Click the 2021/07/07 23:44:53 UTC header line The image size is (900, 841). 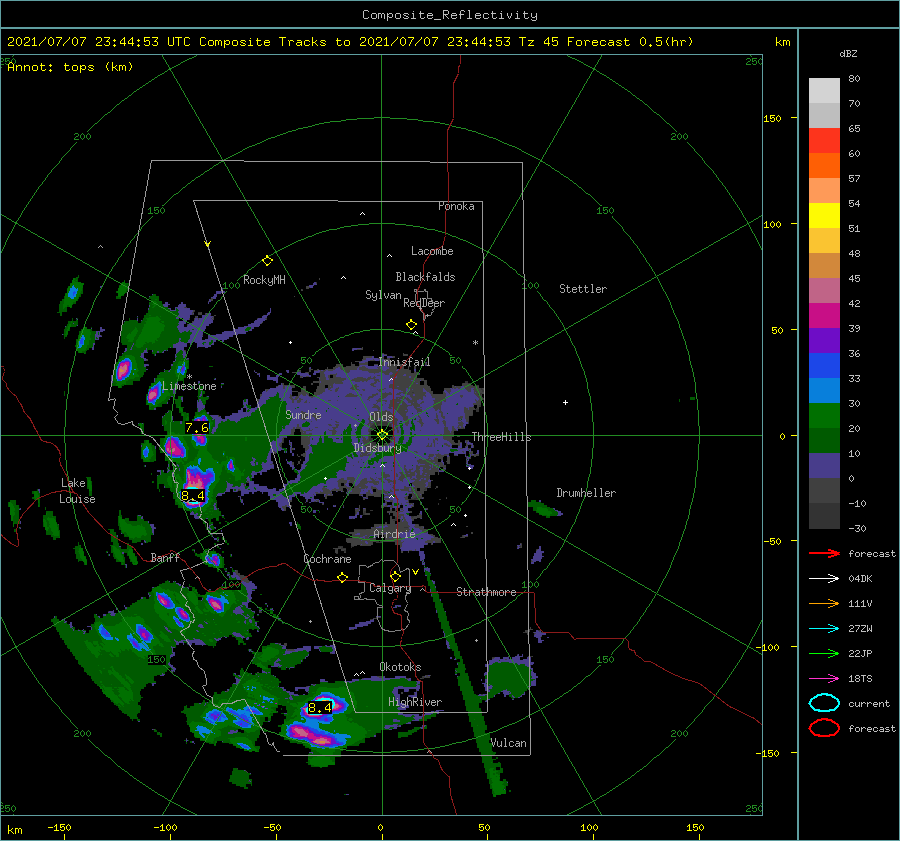coord(350,42)
